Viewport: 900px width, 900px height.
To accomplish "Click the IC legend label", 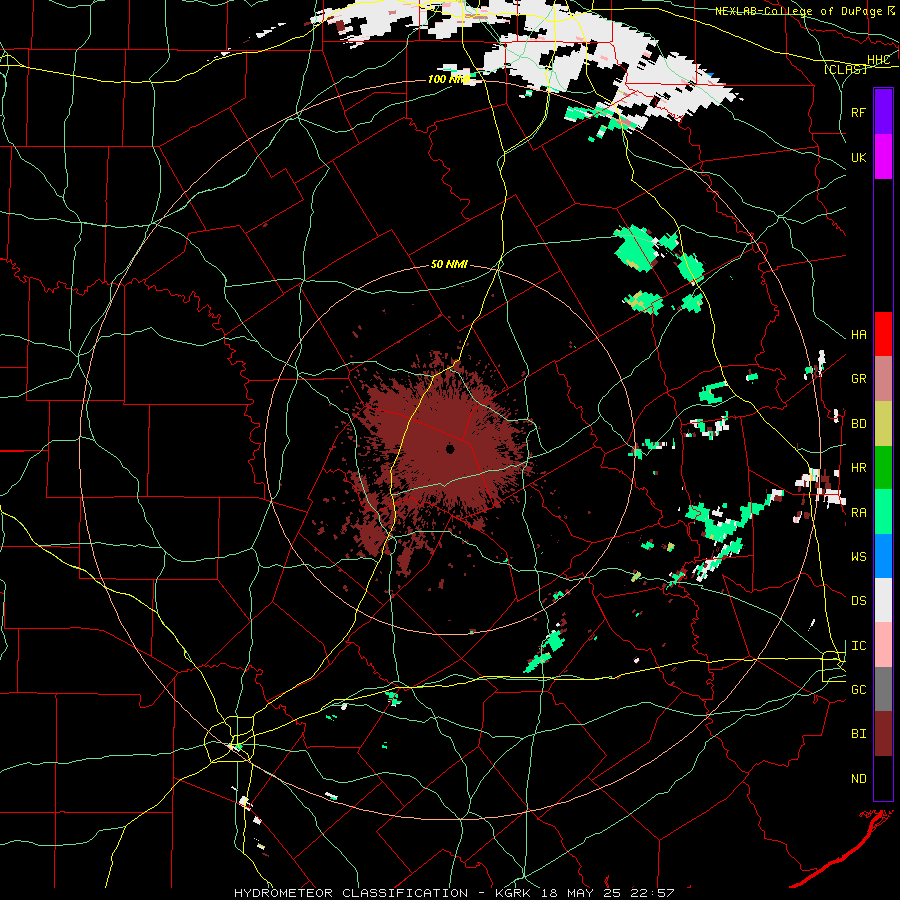I will tap(858, 646).
